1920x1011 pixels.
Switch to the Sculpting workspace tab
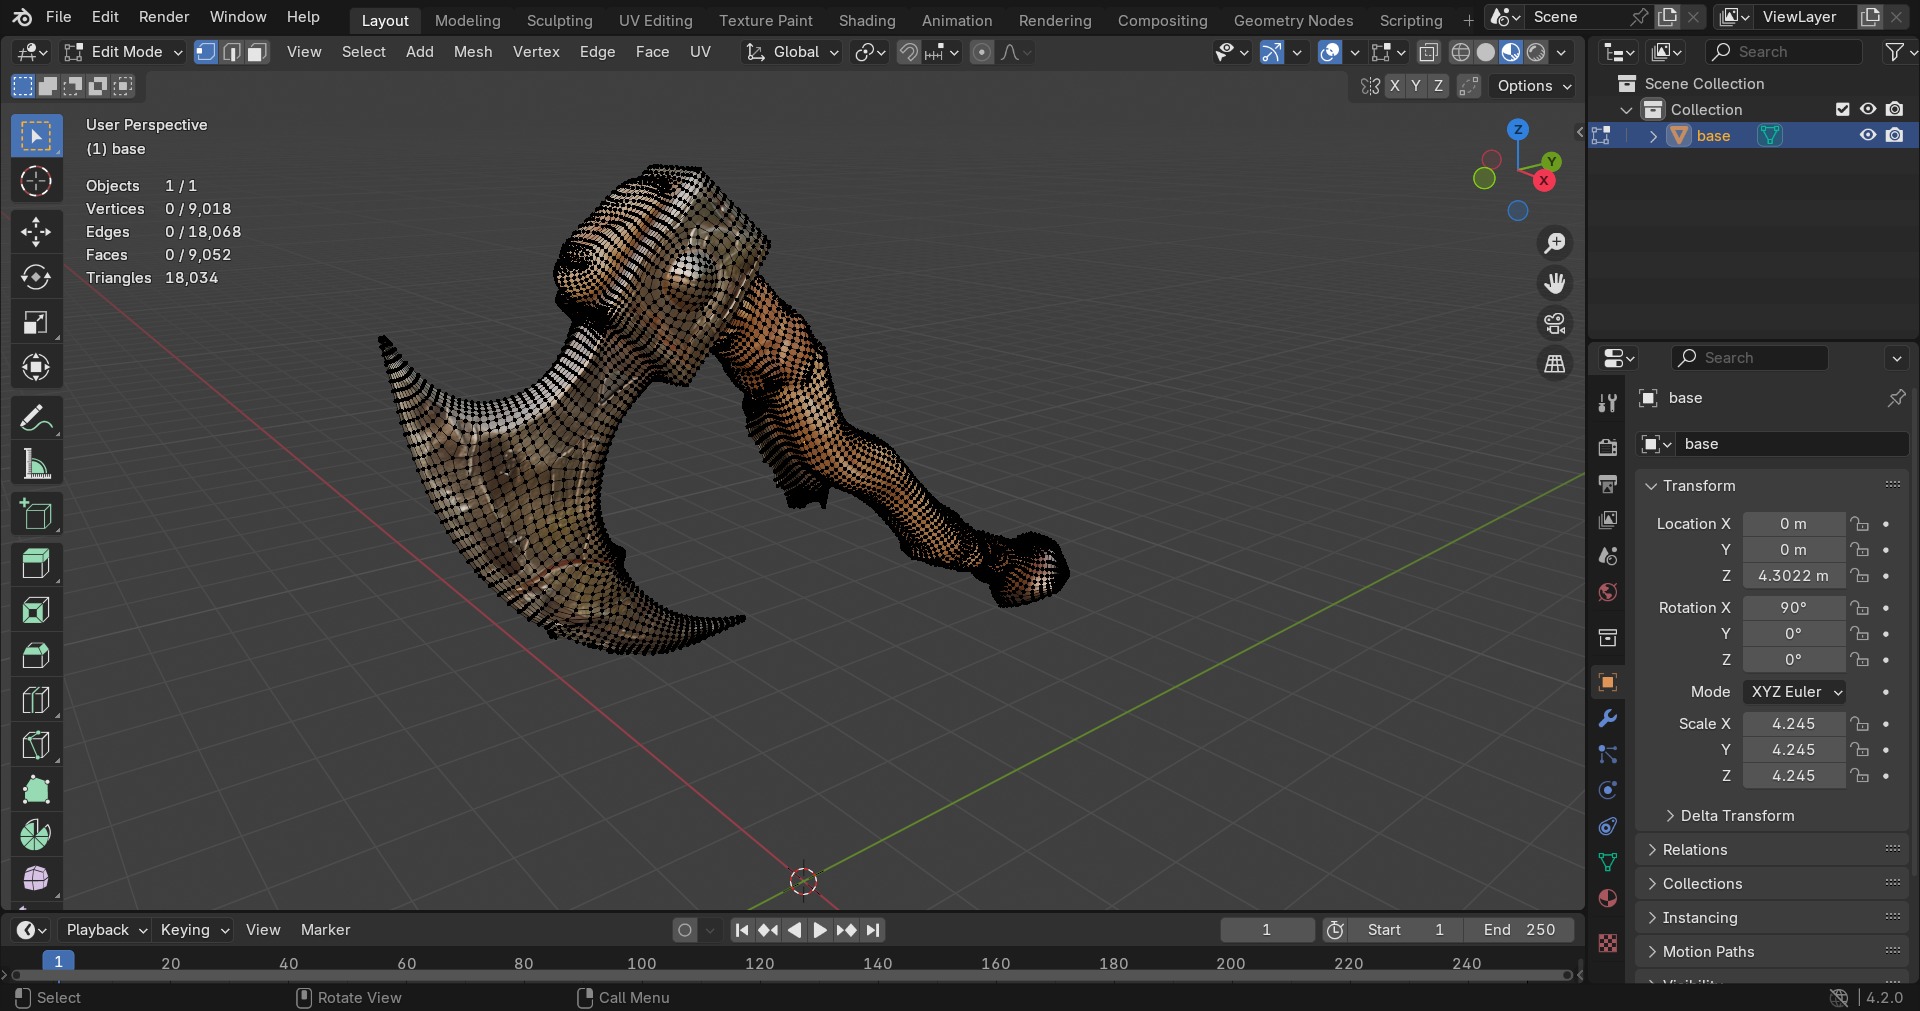[560, 20]
